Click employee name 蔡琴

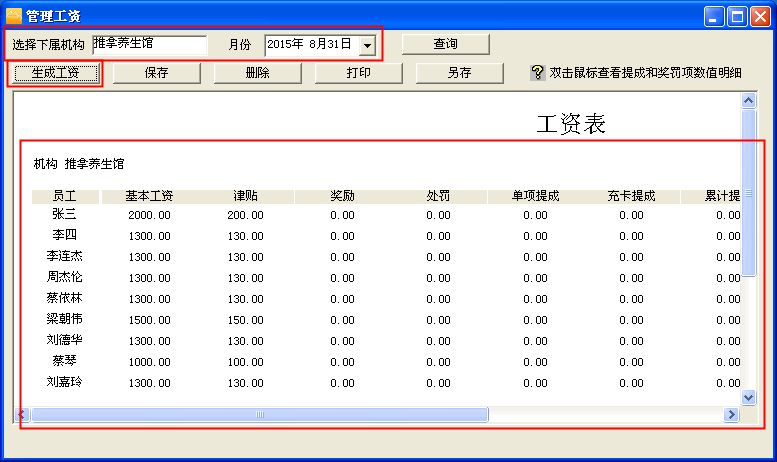[x=64, y=361]
